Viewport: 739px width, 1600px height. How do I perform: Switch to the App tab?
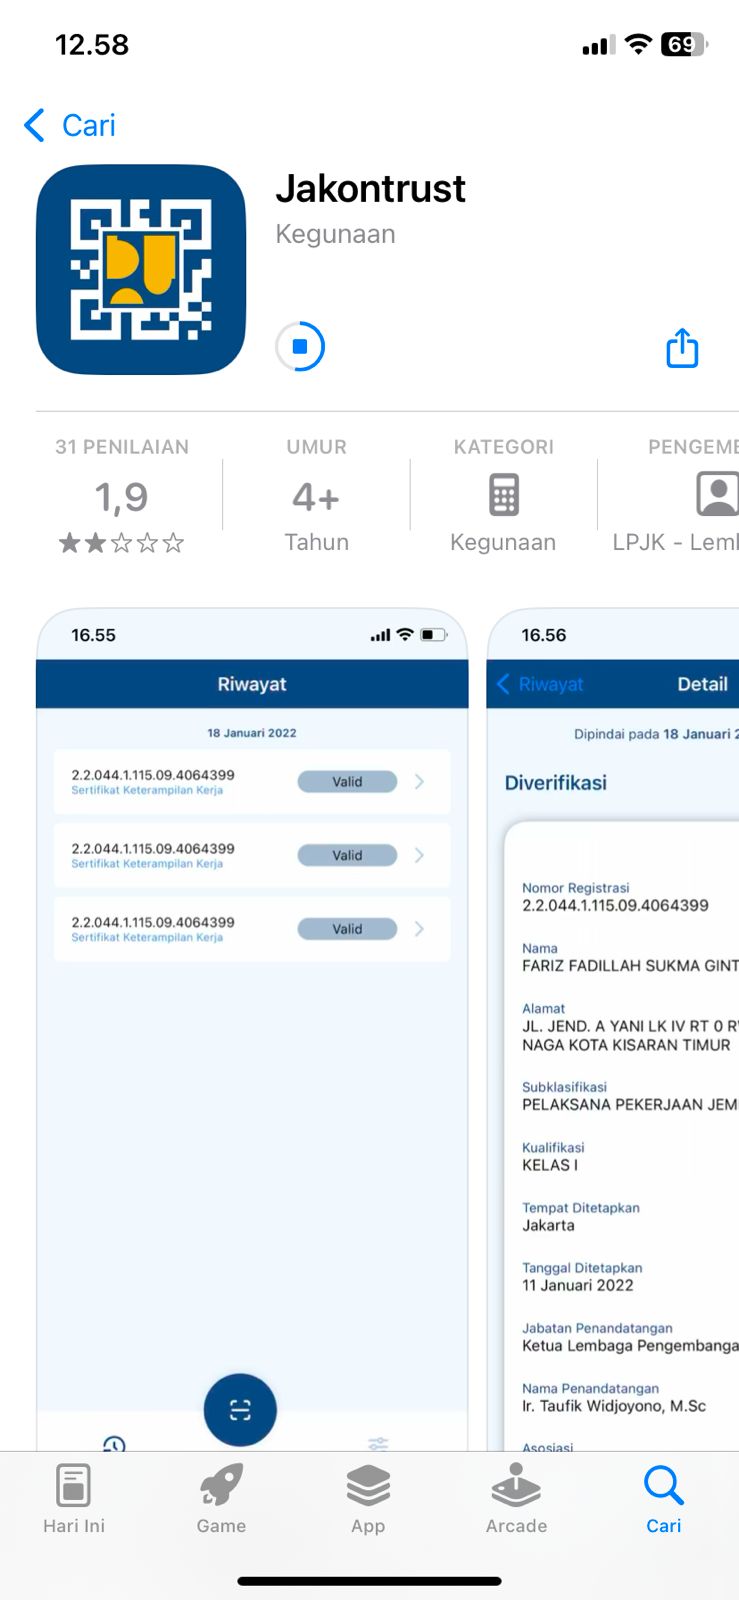click(x=368, y=1499)
